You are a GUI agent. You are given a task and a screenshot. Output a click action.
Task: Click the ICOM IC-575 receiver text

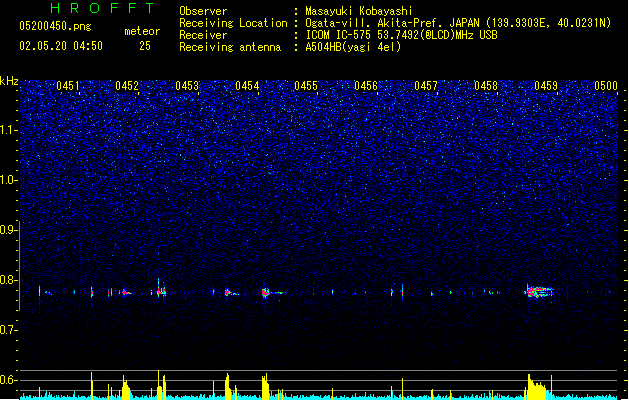401,35
